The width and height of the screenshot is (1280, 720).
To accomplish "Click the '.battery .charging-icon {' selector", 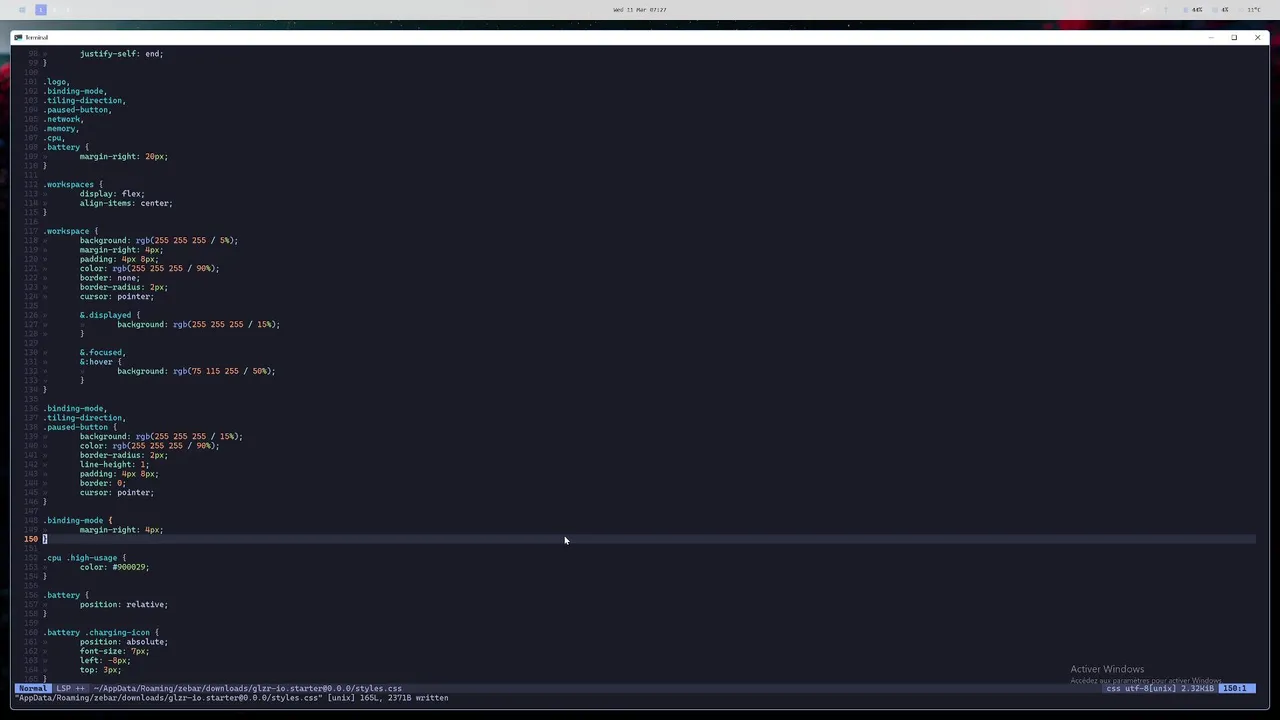I will coord(101,633).
